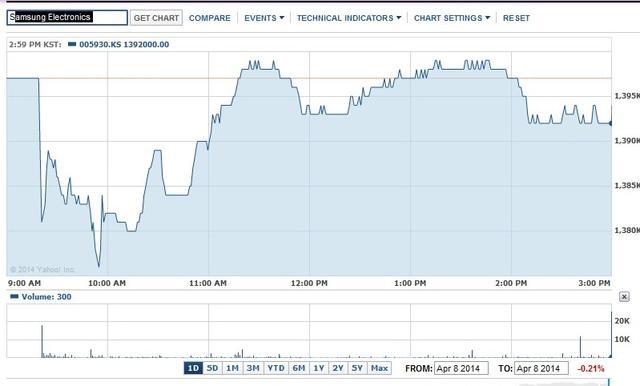Show the Max time range
640x386 pixels.
[x=380, y=368]
